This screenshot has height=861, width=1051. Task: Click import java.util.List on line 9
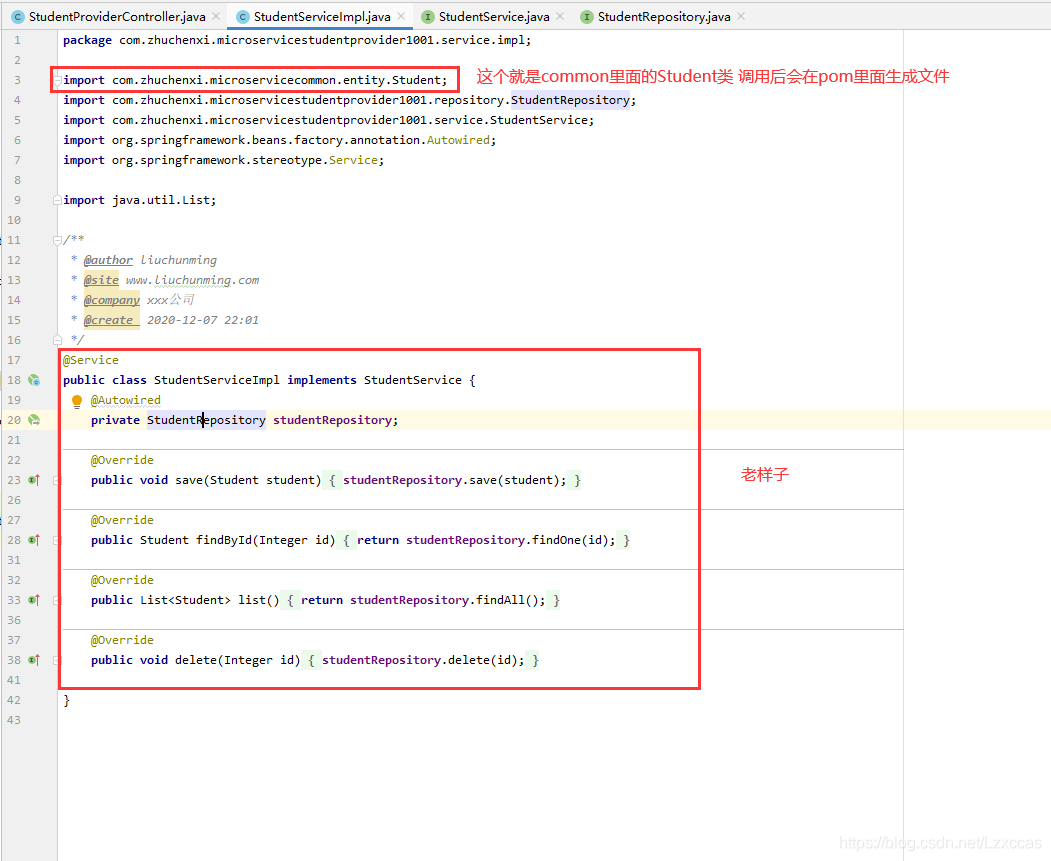[139, 200]
